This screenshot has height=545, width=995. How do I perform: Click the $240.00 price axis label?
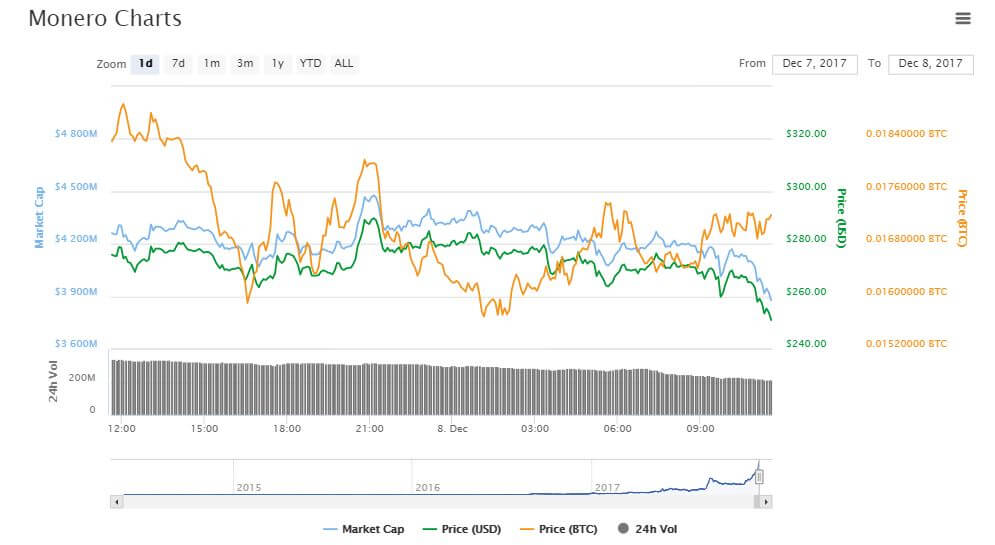tap(806, 344)
